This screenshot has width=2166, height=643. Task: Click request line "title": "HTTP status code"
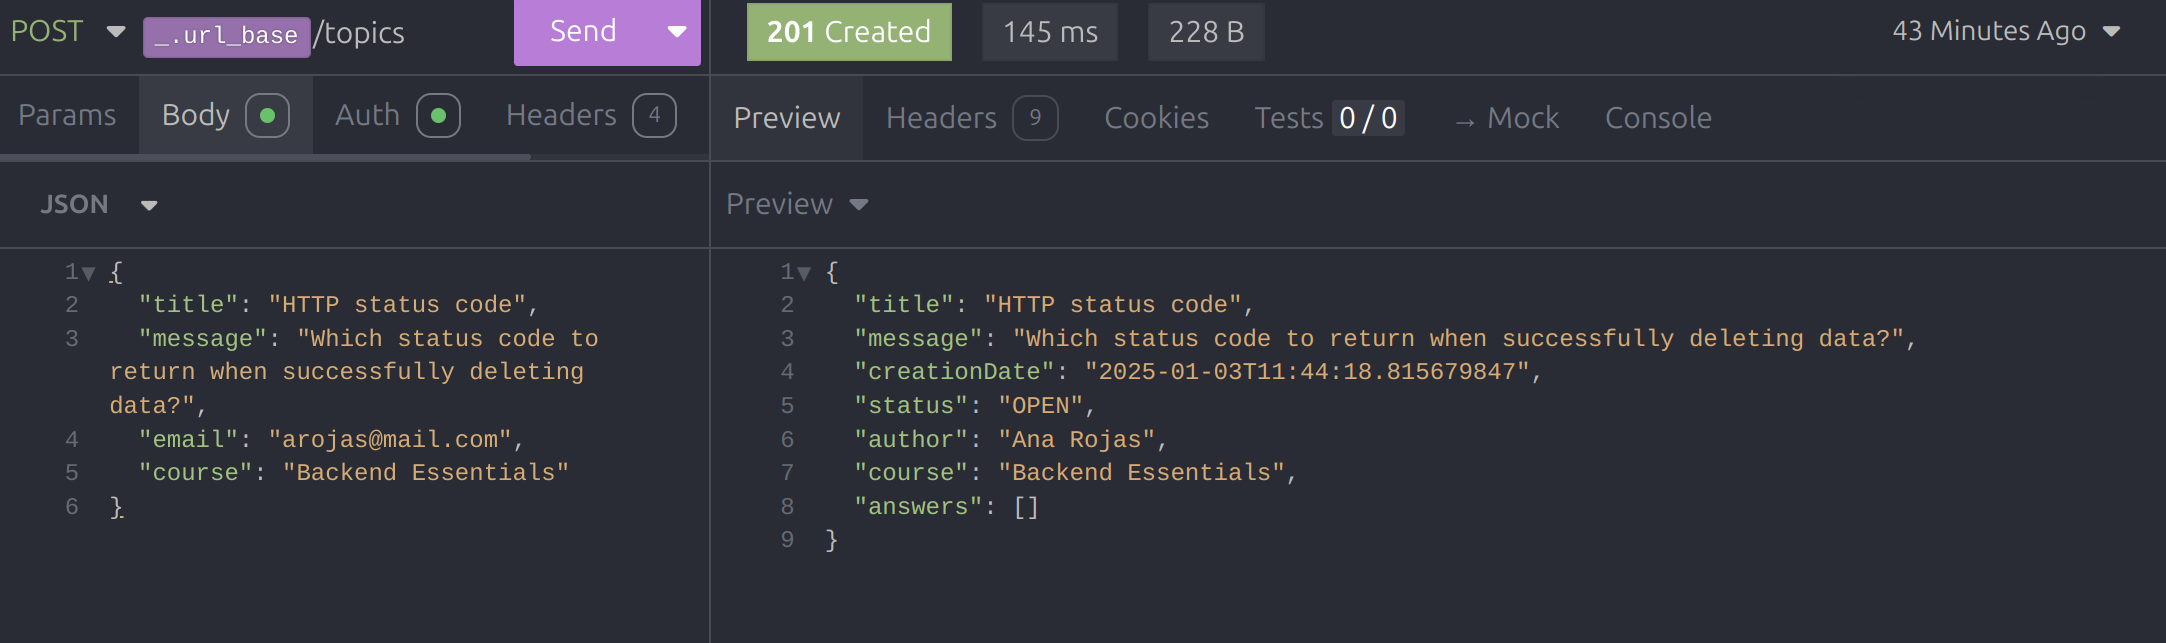[x=339, y=305]
